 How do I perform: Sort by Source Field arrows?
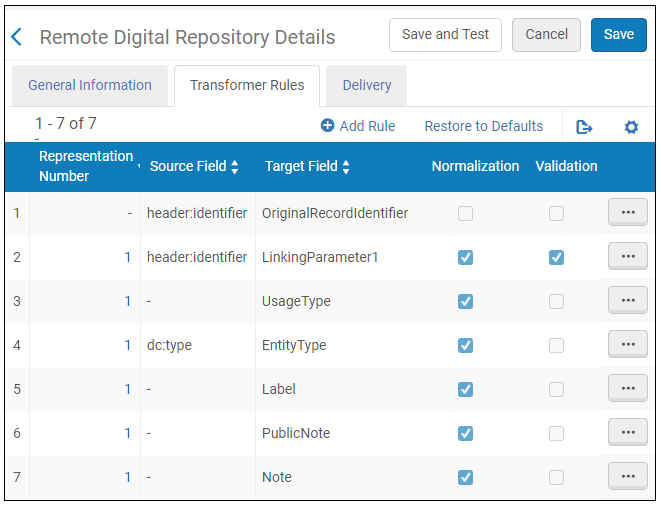pos(235,167)
